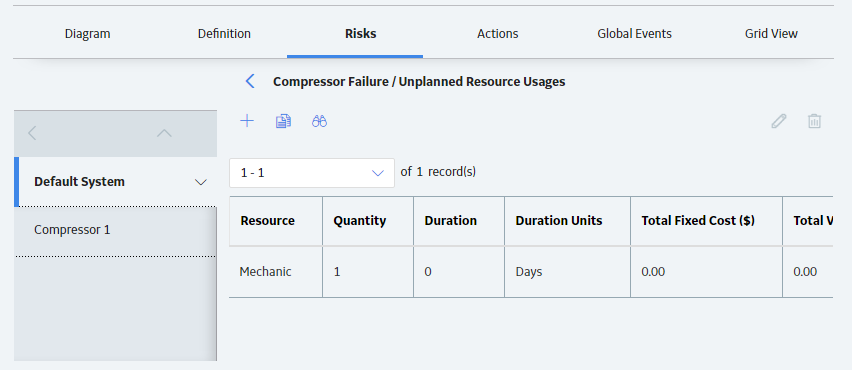852x370 pixels.
Task: Click left chevron in side panel header
Action: click(x=32, y=133)
